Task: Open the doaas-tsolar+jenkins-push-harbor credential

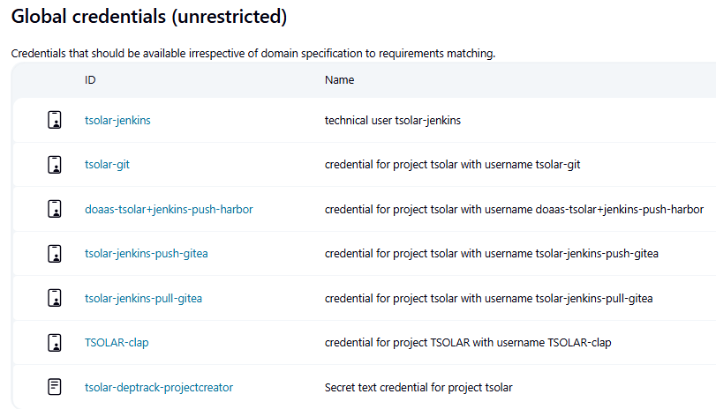Action: pos(169,209)
